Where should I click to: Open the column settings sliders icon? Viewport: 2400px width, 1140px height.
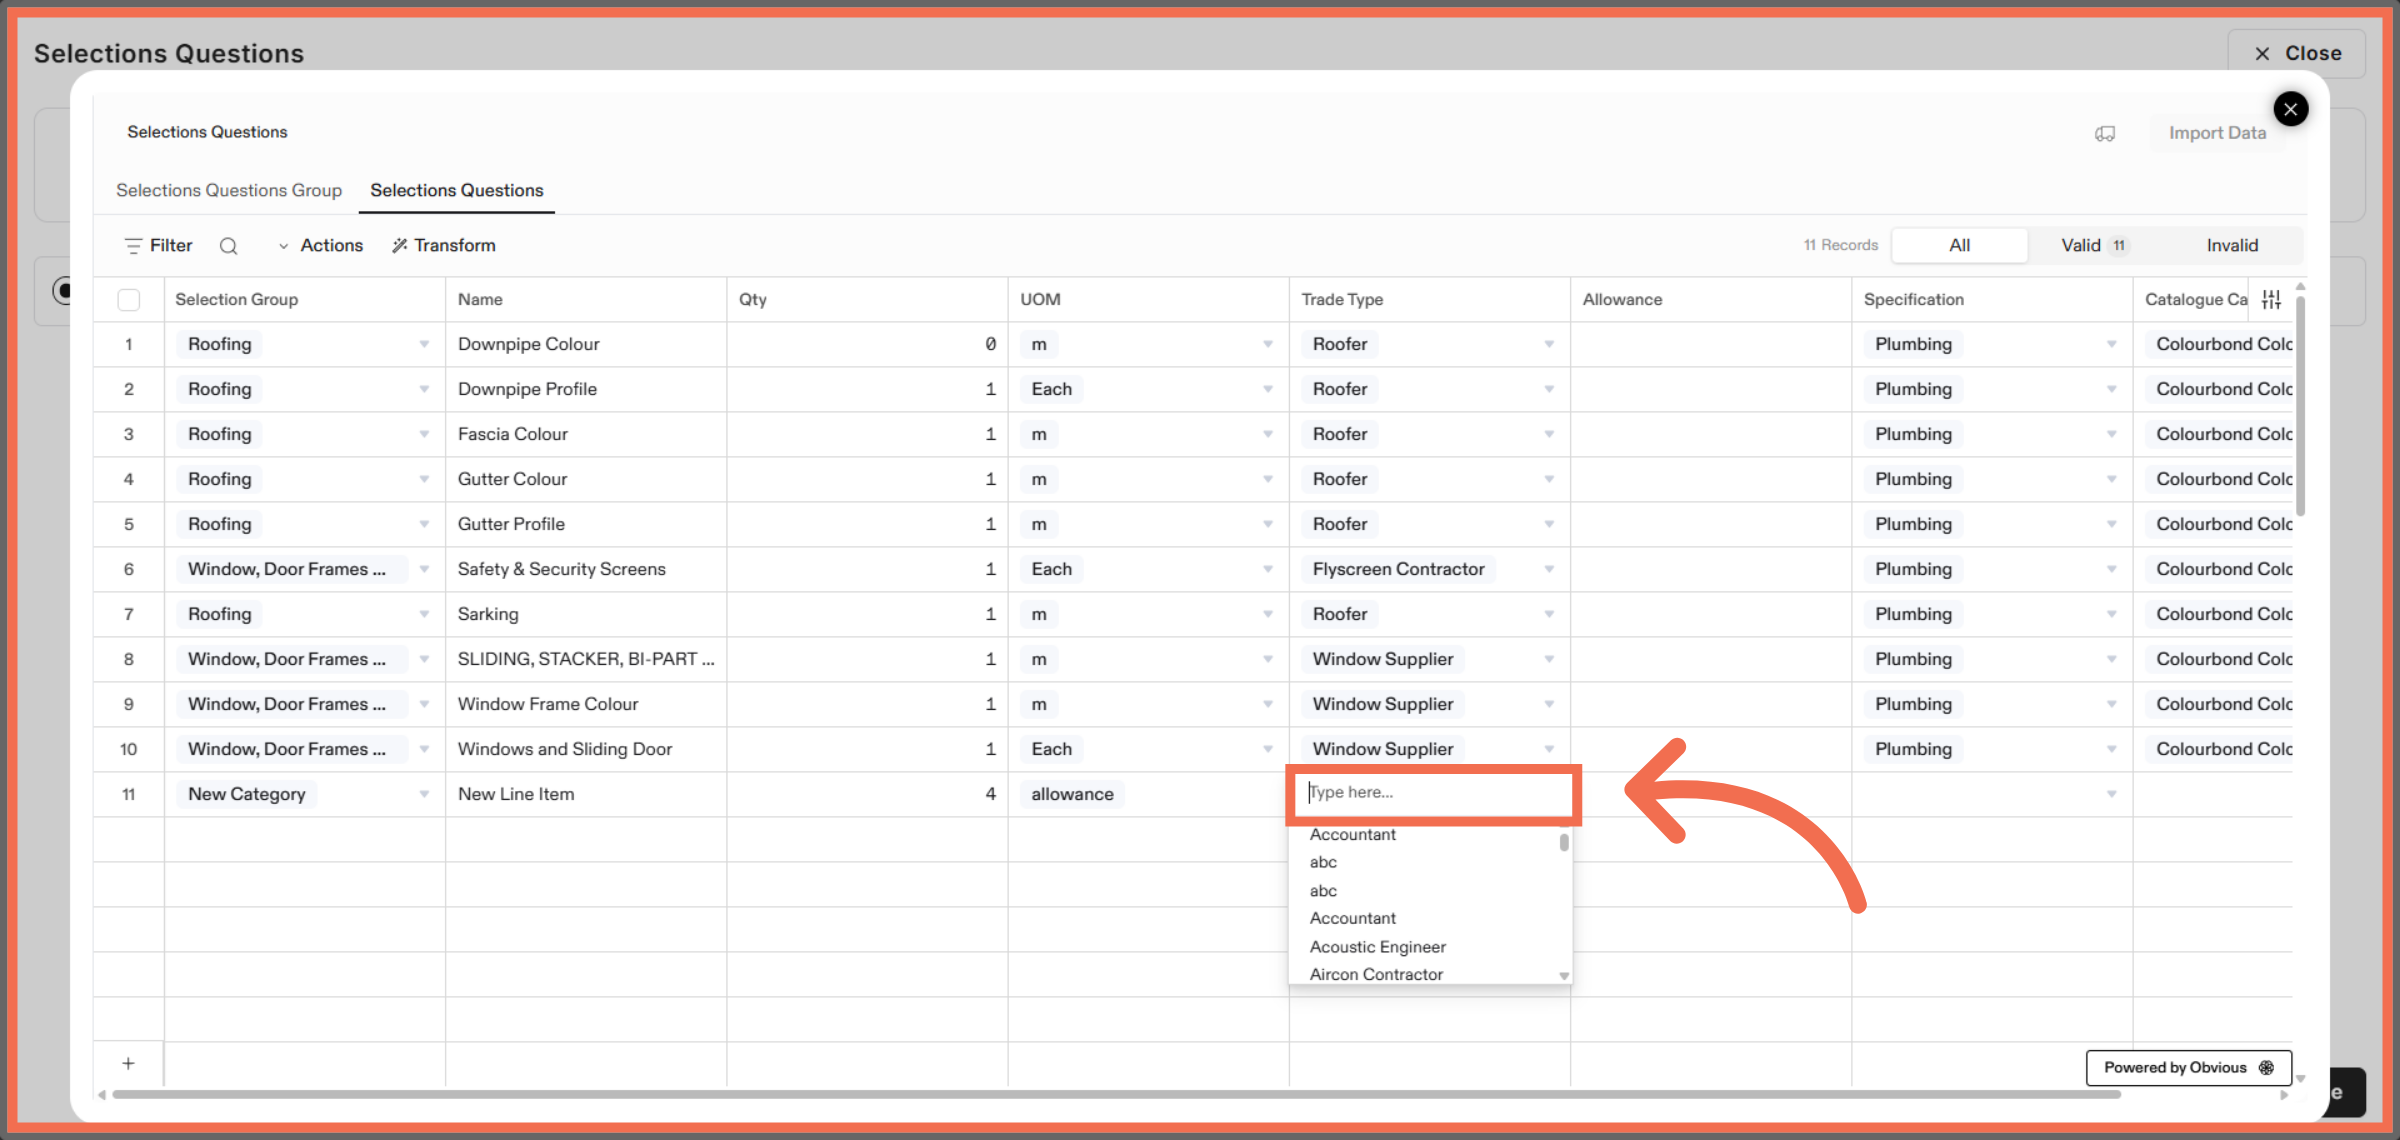click(2271, 299)
